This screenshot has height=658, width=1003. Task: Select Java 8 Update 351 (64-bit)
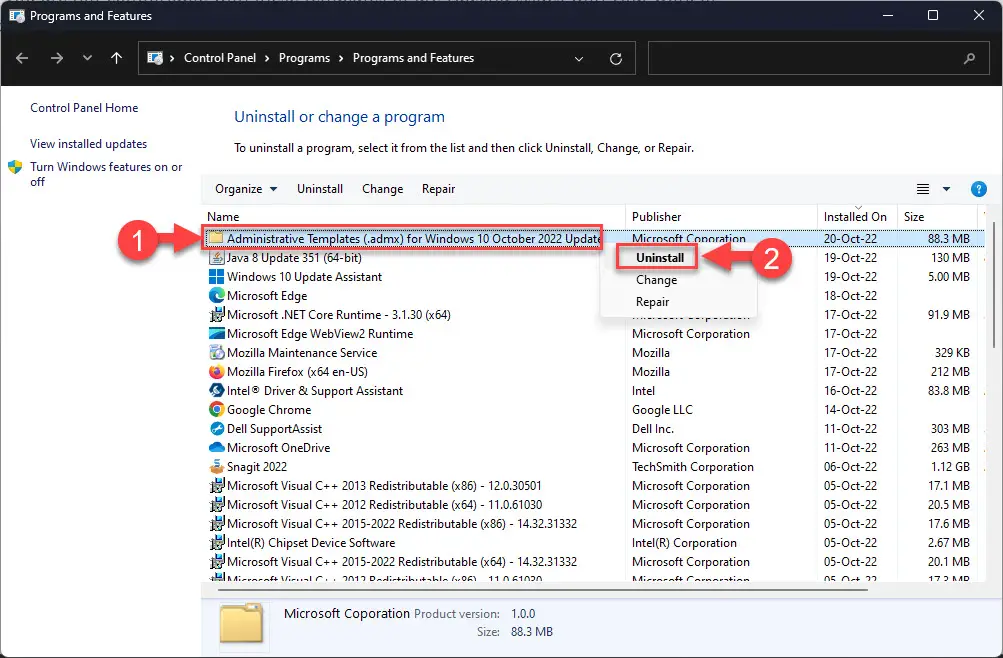tap(294, 258)
